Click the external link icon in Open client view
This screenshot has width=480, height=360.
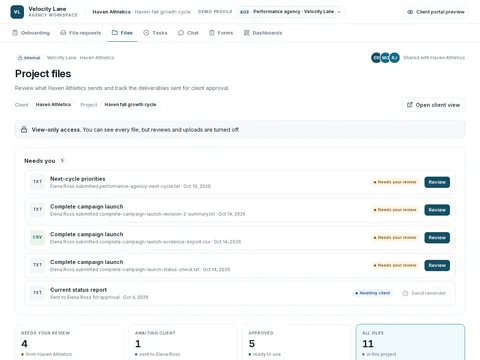pos(410,105)
